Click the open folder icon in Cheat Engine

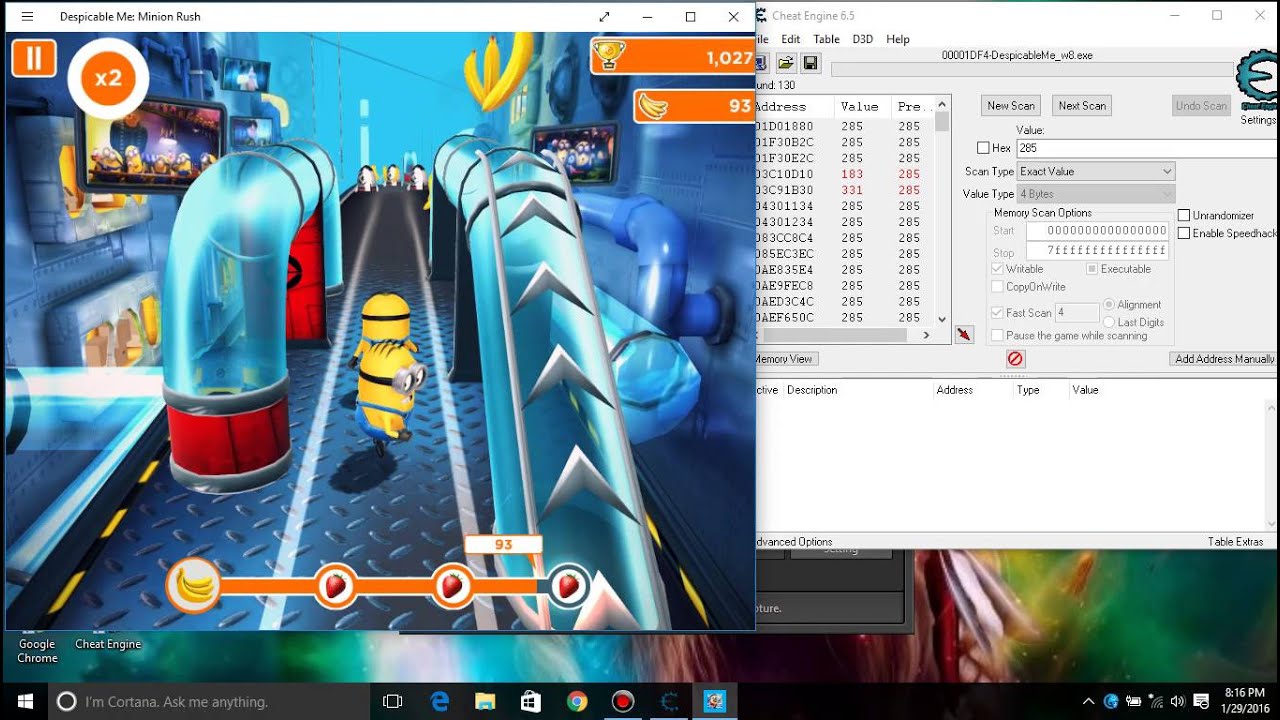[x=786, y=63]
